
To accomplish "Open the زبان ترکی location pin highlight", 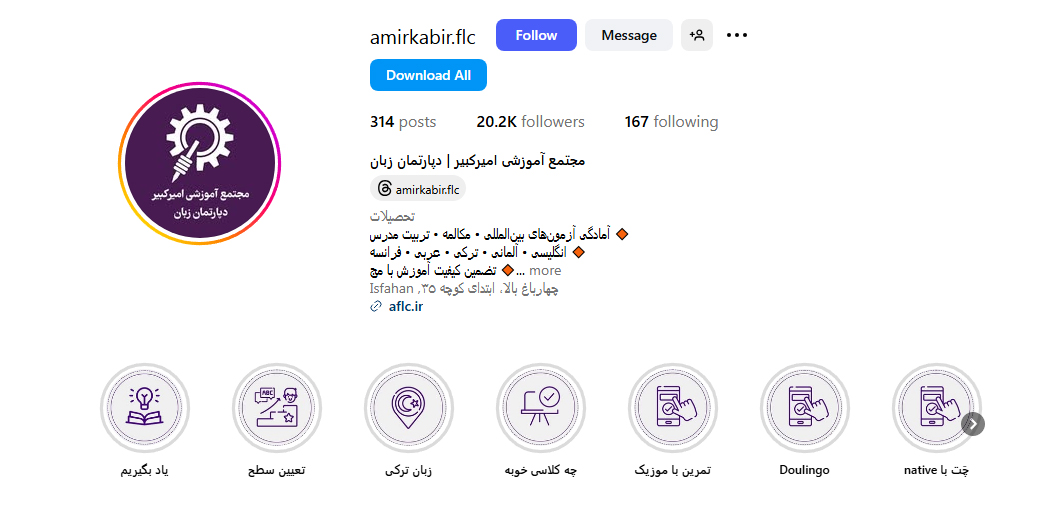I will coord(409,407).
